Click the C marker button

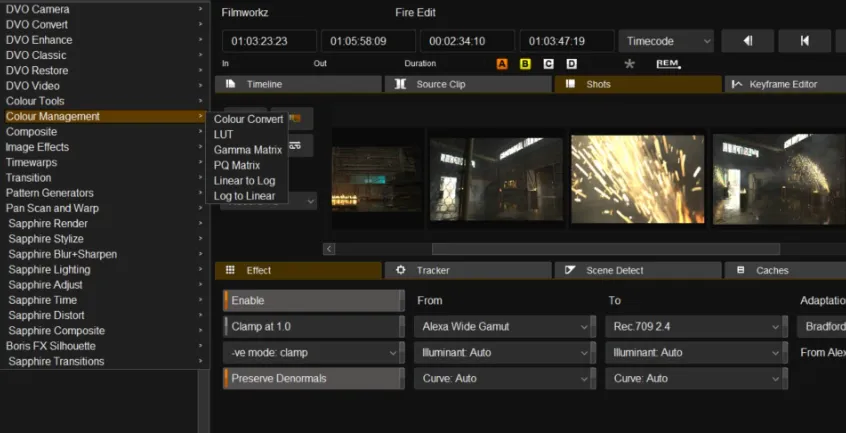(x=548, y=64)
